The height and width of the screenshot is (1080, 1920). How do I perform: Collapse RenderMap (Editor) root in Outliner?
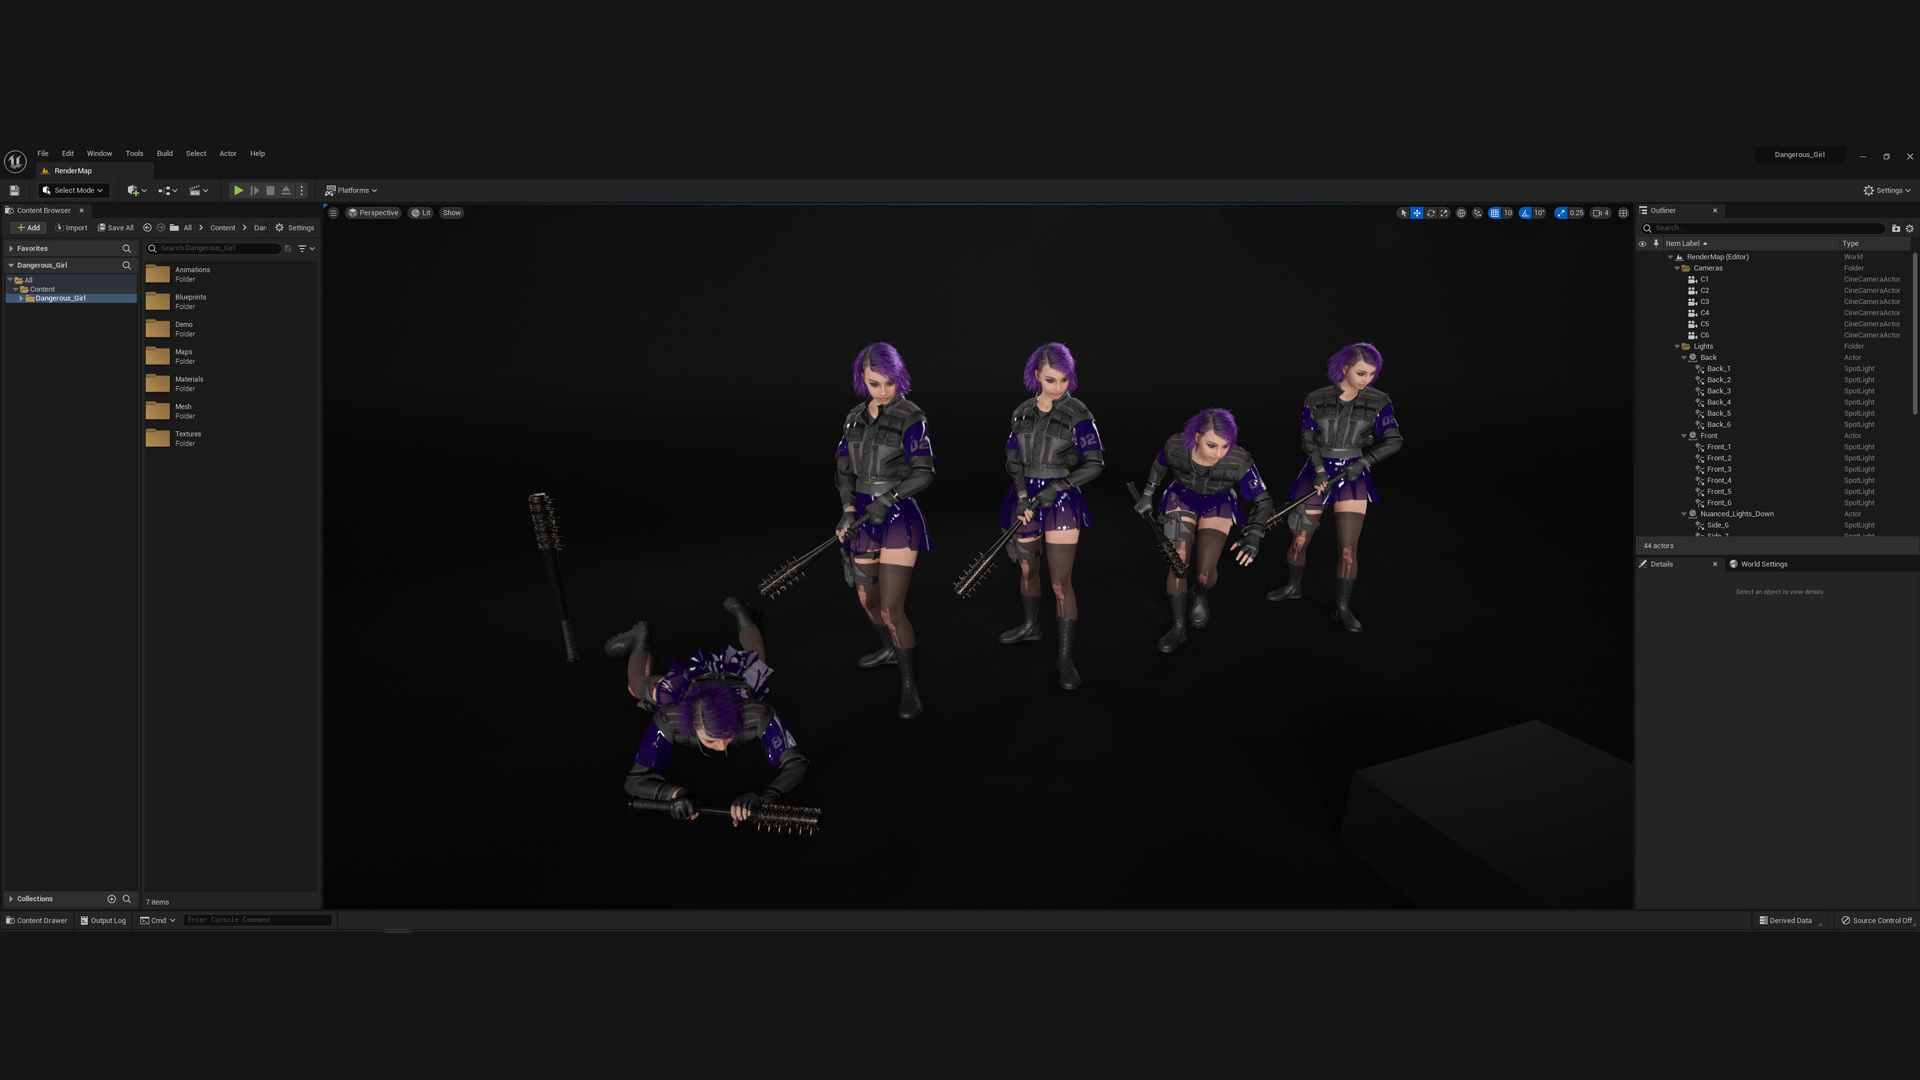point(1670,257)
